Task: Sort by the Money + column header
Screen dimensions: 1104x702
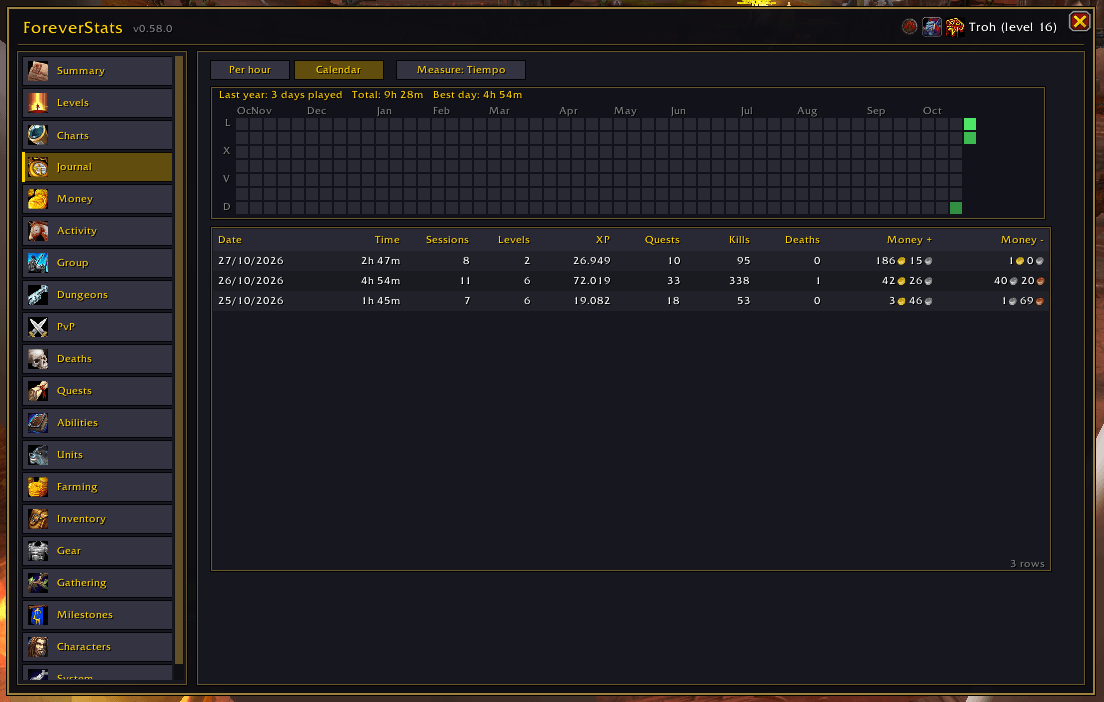Action: pyautogui.click(x=910, y=240)
